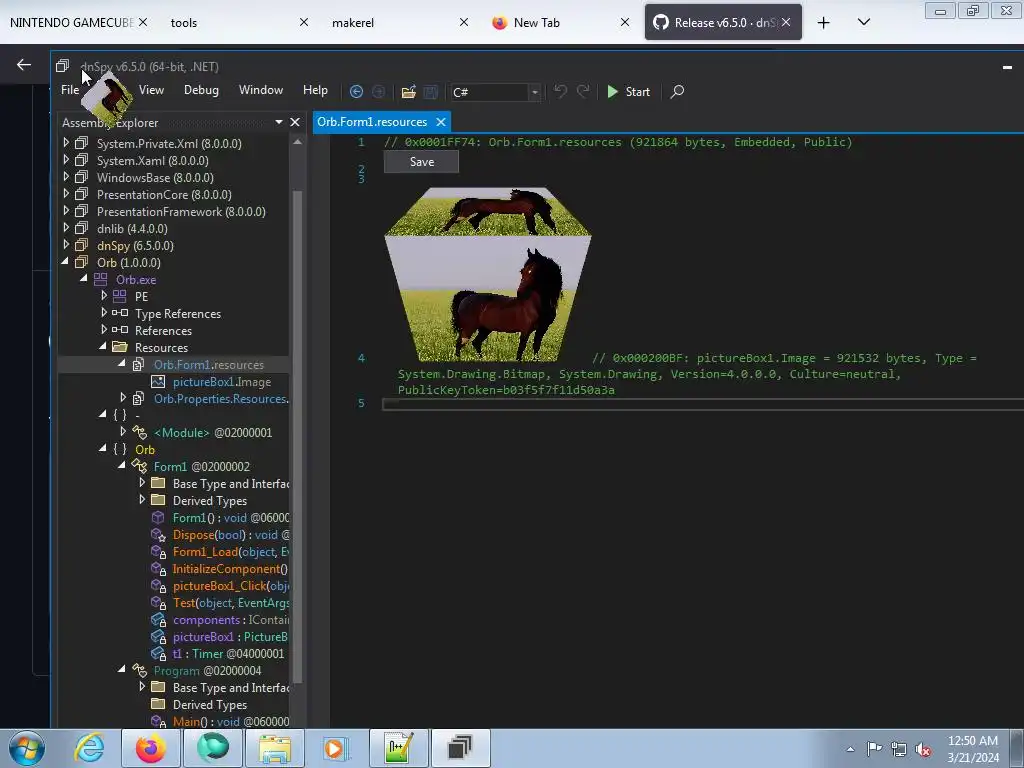The width and height of the screenshot is (1024, 768).
Task: Open the Search magnifier icon
Action: [677, 91]
